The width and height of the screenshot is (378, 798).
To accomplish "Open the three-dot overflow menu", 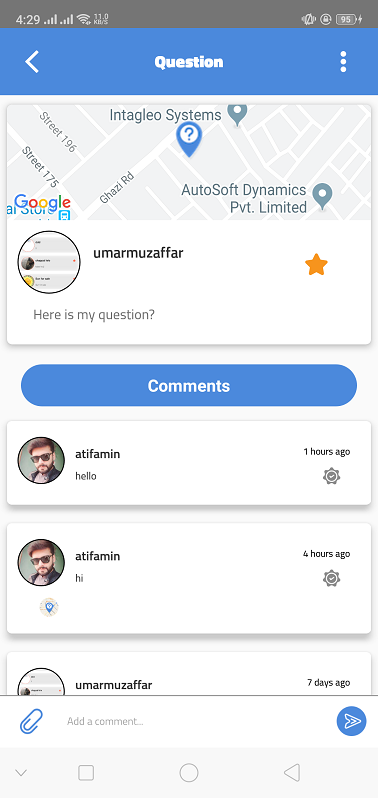I will [x=343, y=62].
